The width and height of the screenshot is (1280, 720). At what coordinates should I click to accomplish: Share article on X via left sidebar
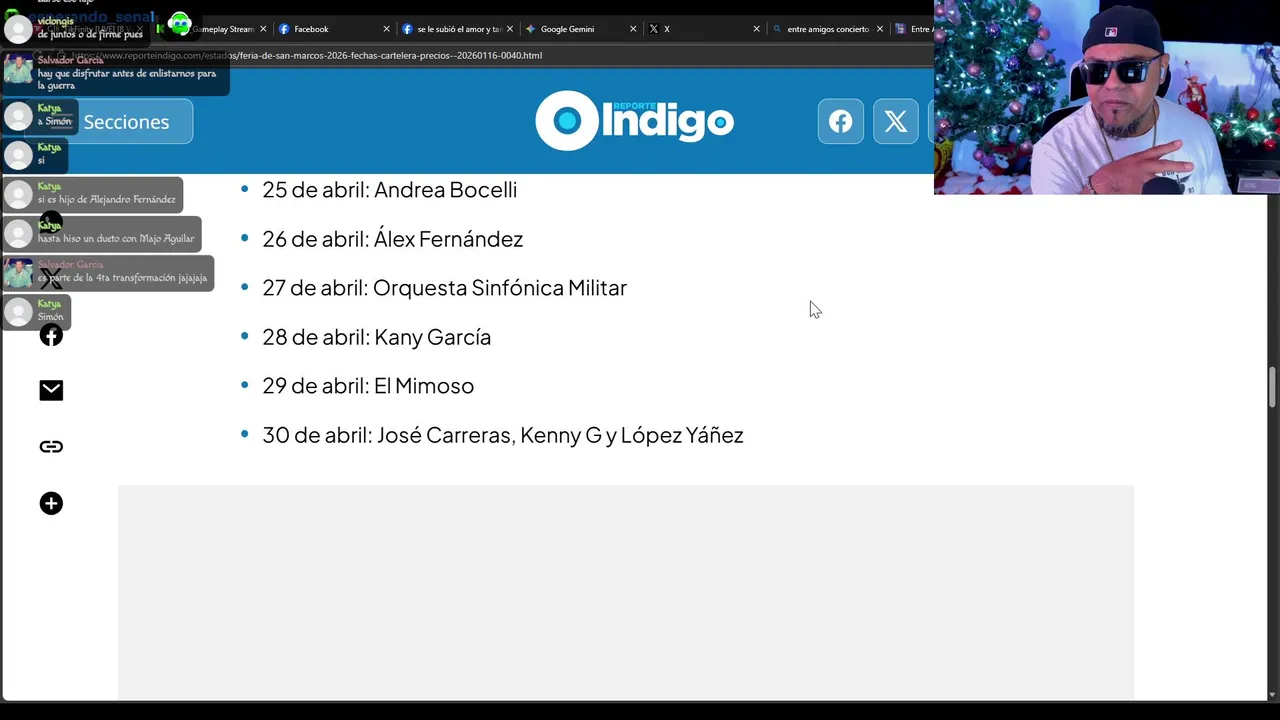tap(51, 279)
